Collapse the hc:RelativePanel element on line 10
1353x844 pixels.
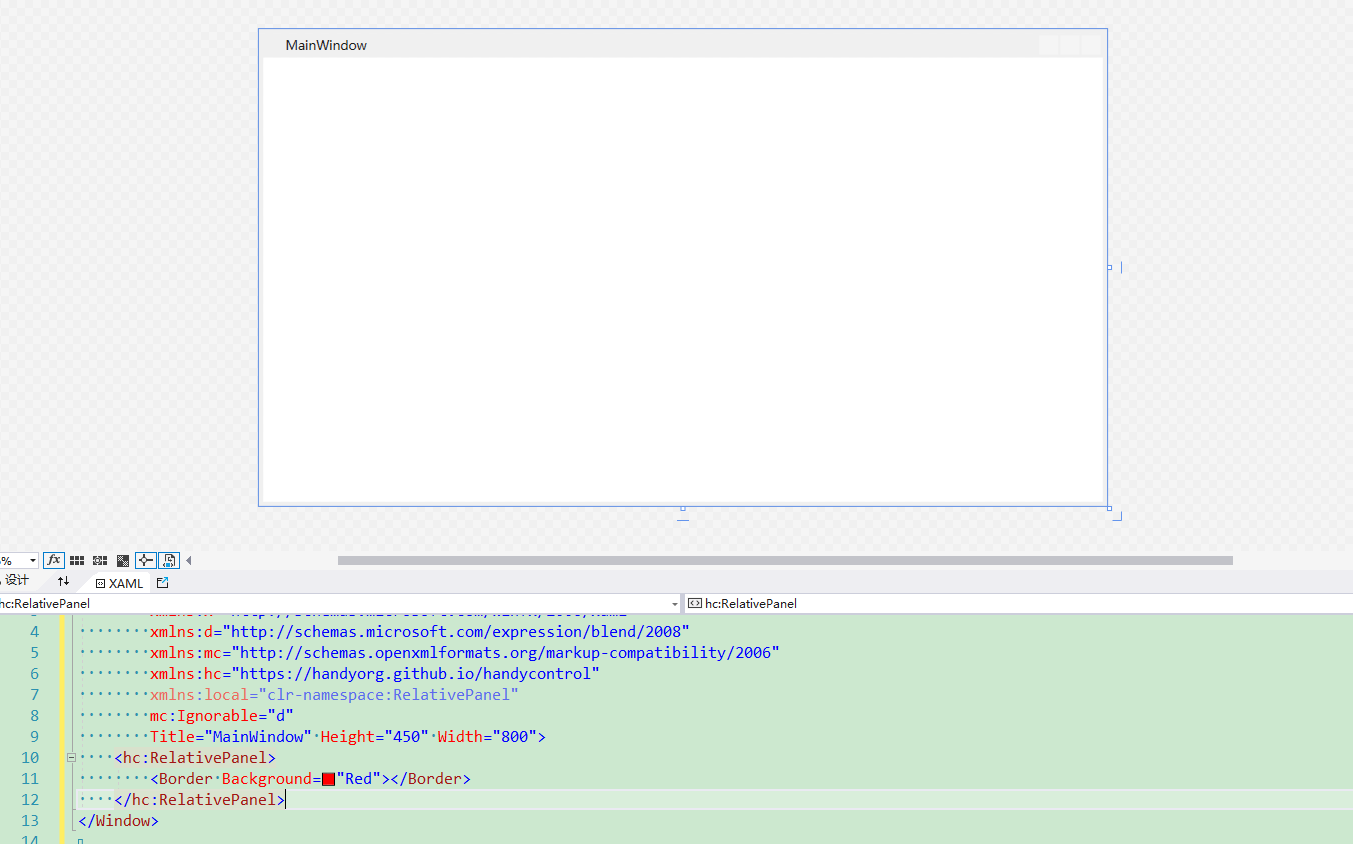[x=69, y=757]
